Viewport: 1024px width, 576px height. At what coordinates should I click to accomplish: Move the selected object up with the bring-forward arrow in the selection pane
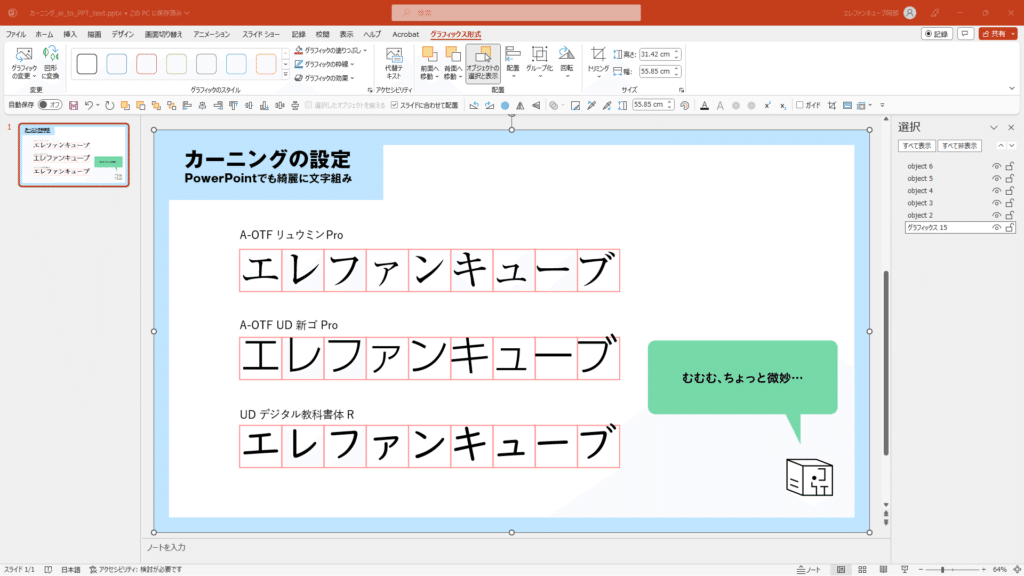pos(1000,146)
